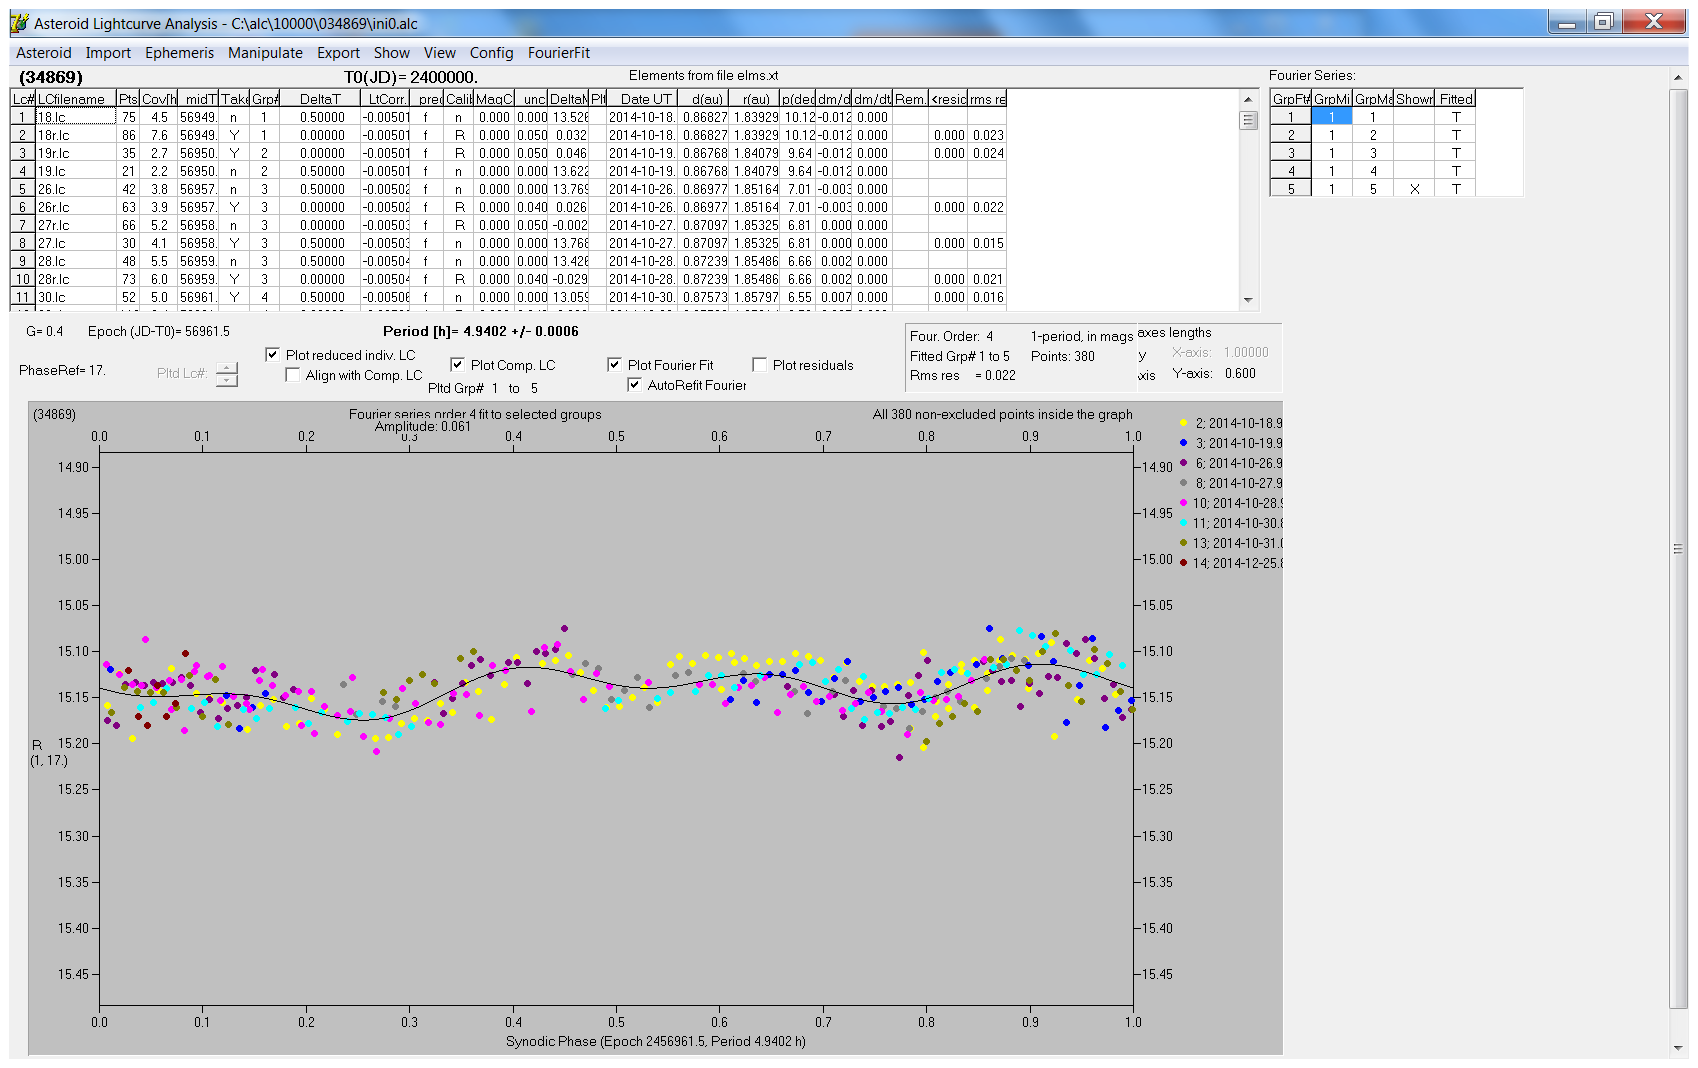Image resolution: width=1698 pixels, height=1068 pixels.
Task: Select the 18.lc filename cell
Action: pos(76,117)
